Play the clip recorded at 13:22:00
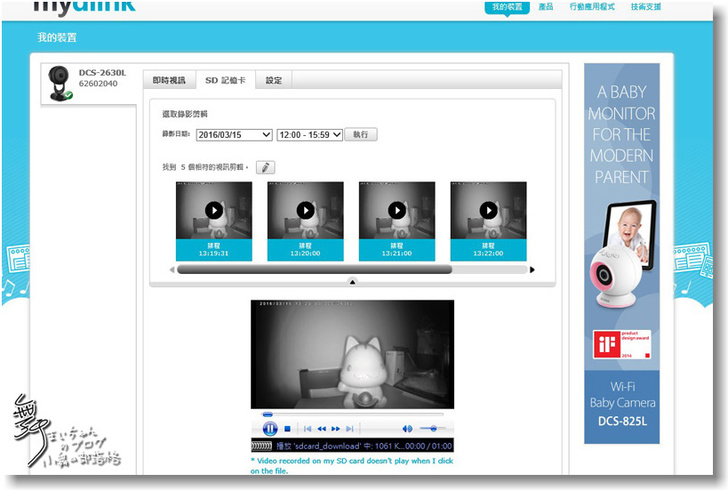Screen dimensions: 728x490 [x=488, y=210]
